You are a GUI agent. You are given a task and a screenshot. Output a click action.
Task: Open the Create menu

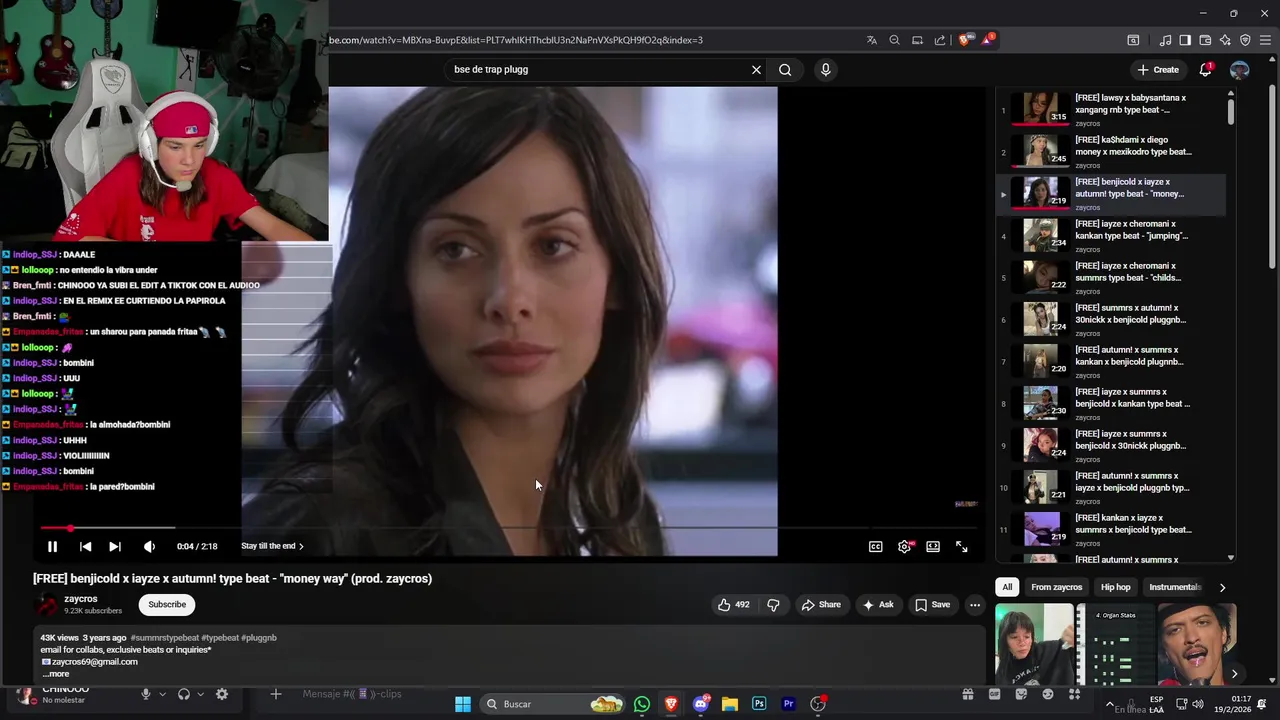pyautogui.click(x=1158, y=70)
